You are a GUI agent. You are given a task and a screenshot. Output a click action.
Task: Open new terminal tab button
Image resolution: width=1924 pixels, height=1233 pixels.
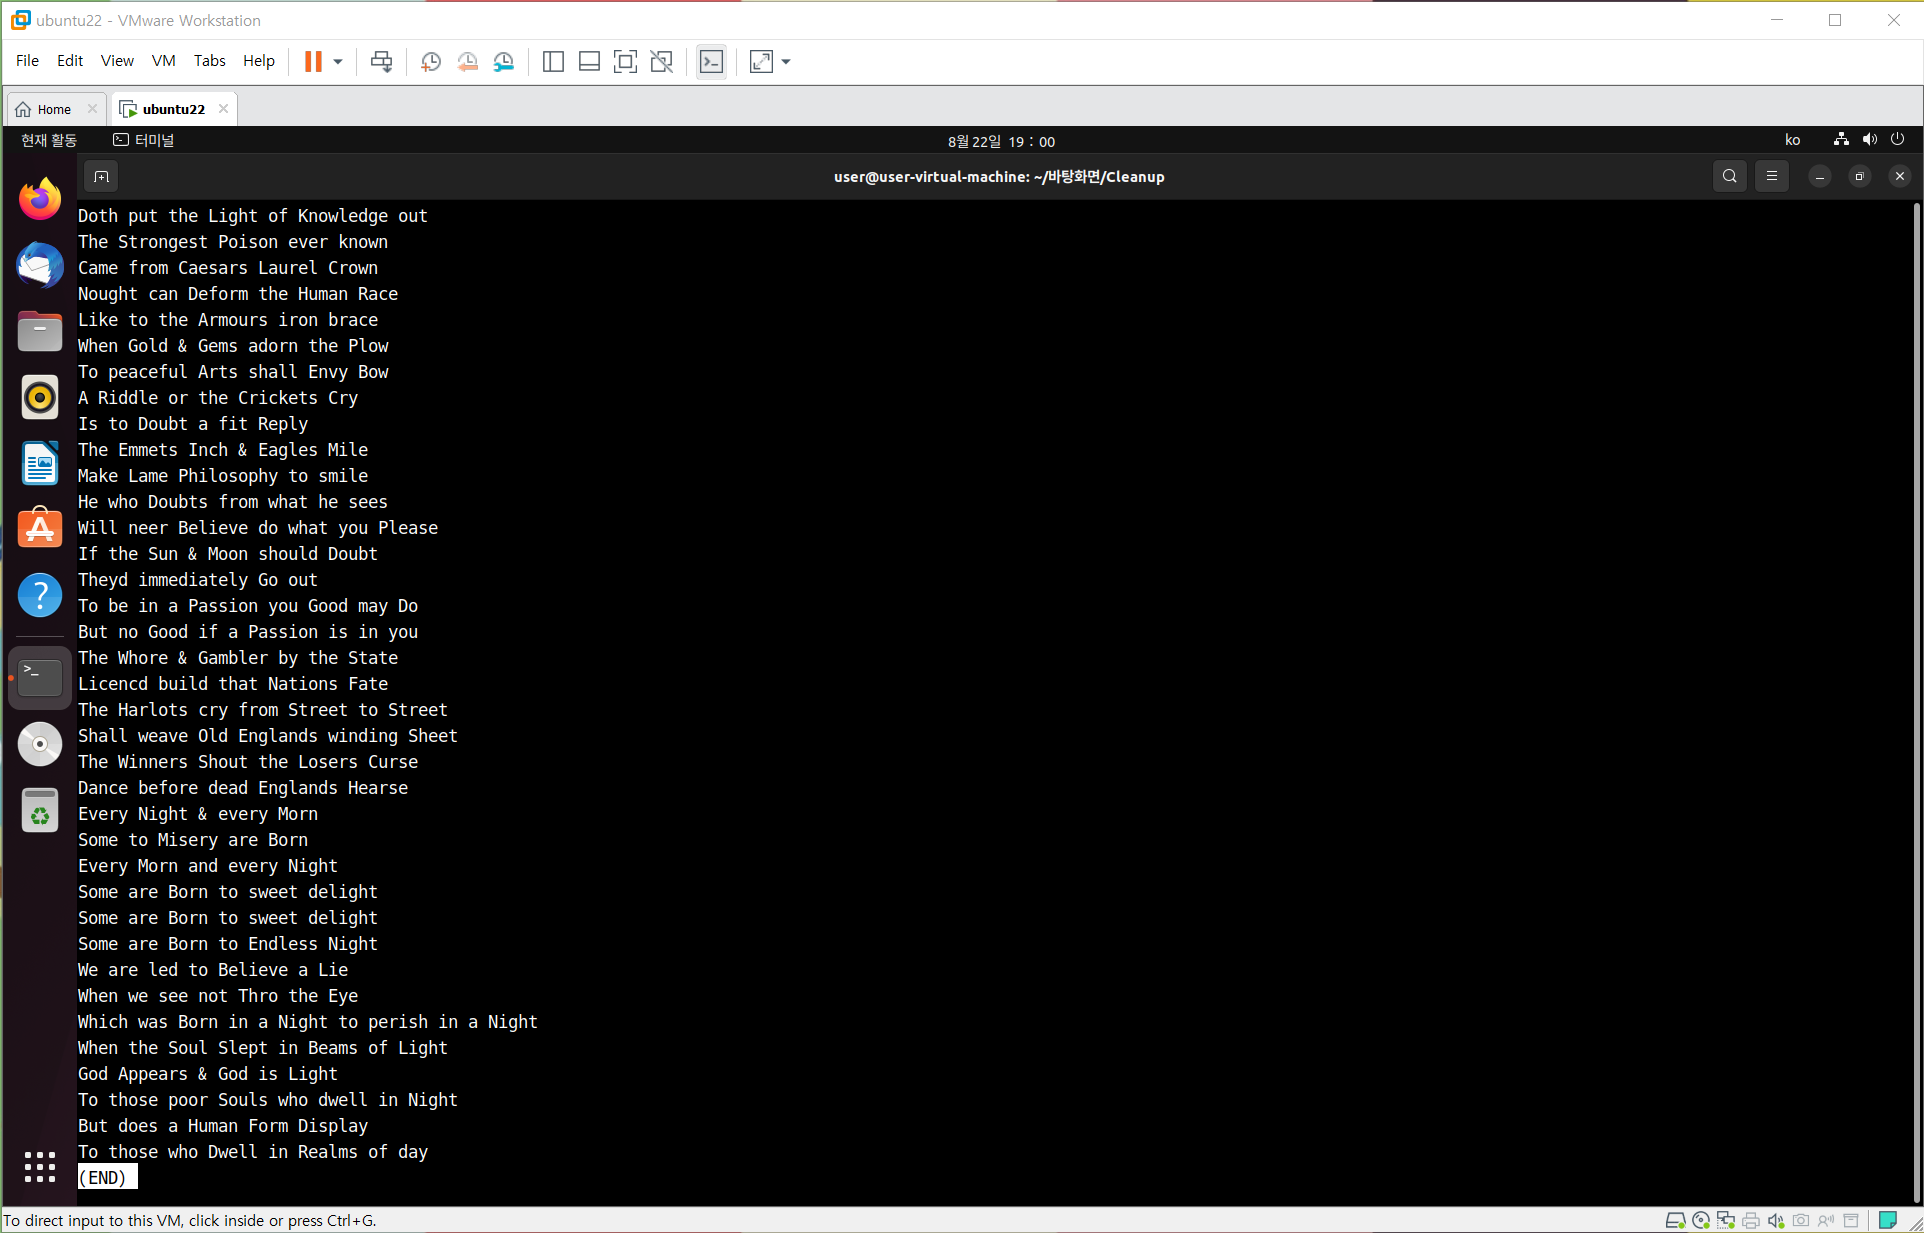coord(101,177)
